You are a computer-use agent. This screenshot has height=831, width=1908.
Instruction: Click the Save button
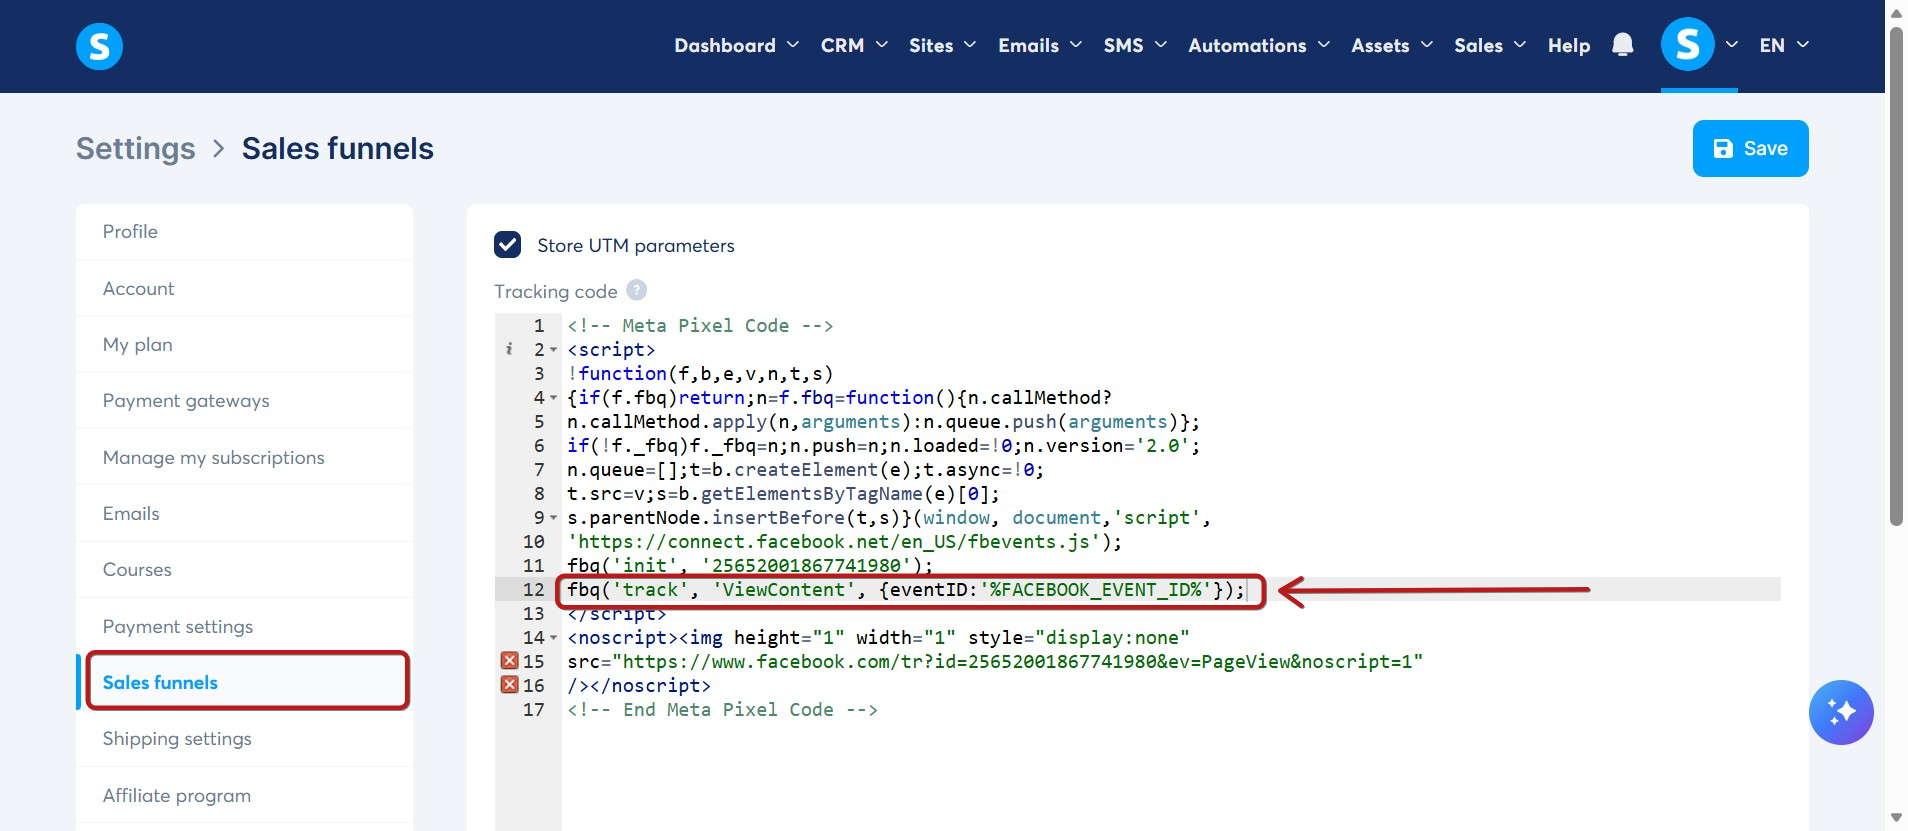point(1750,148)
